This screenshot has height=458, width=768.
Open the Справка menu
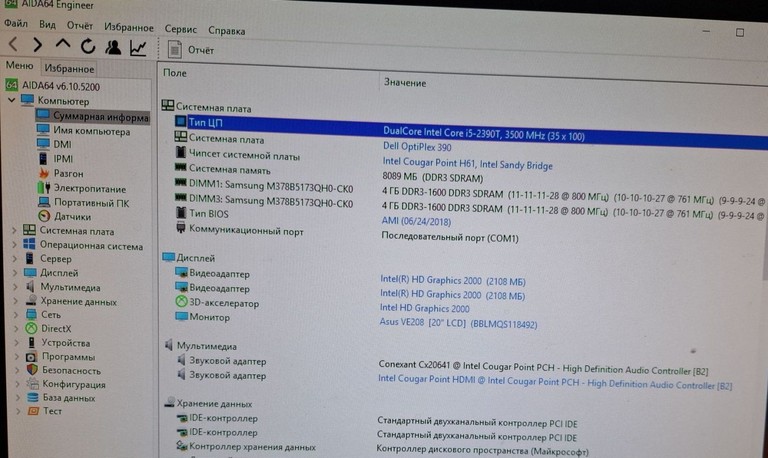point(227,30)
